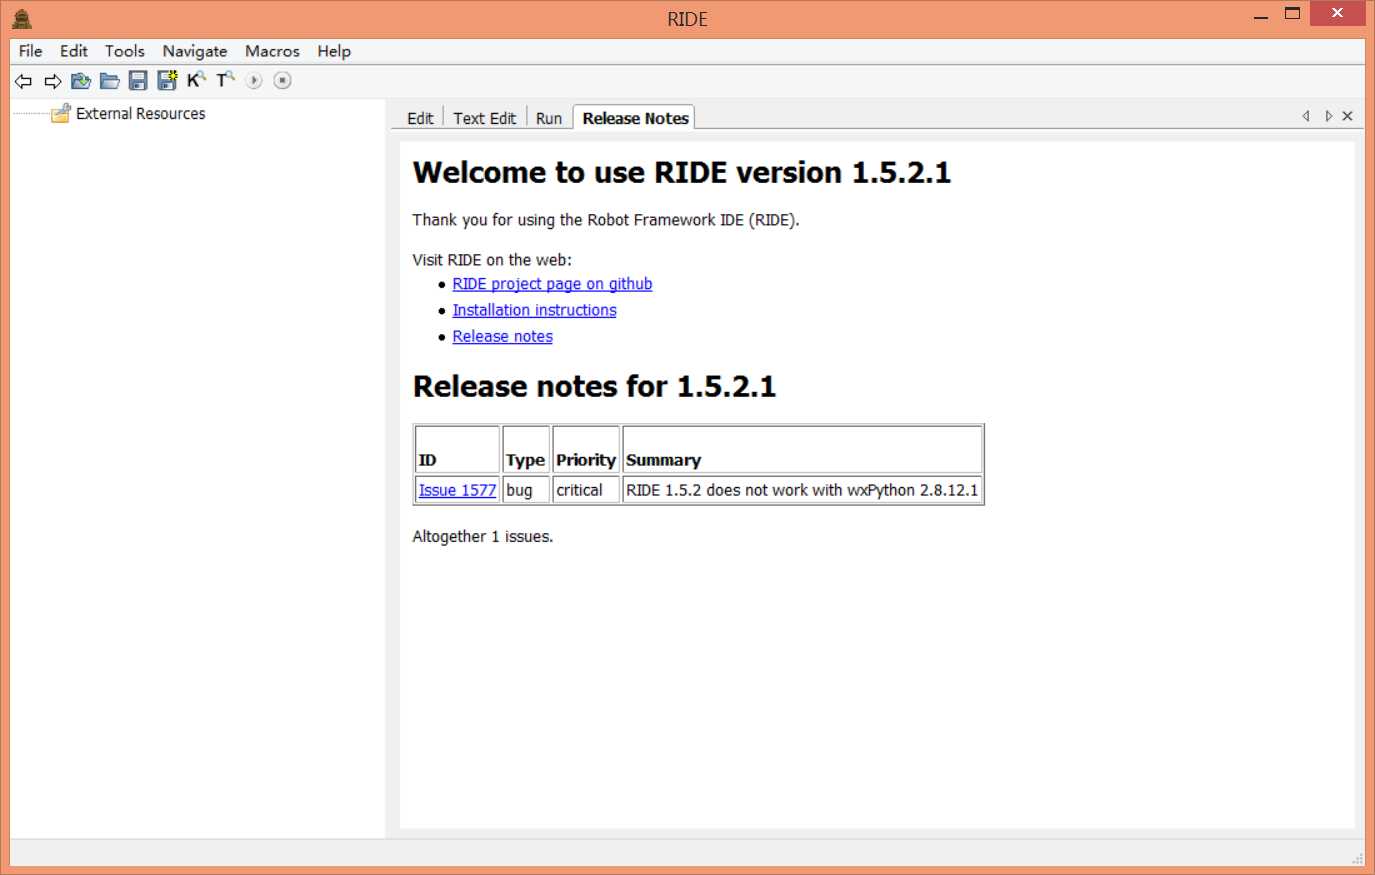The width and height of the screenshot is (1375, 875).
Task: Switch to the Run tab
Action: pos(549,118)
